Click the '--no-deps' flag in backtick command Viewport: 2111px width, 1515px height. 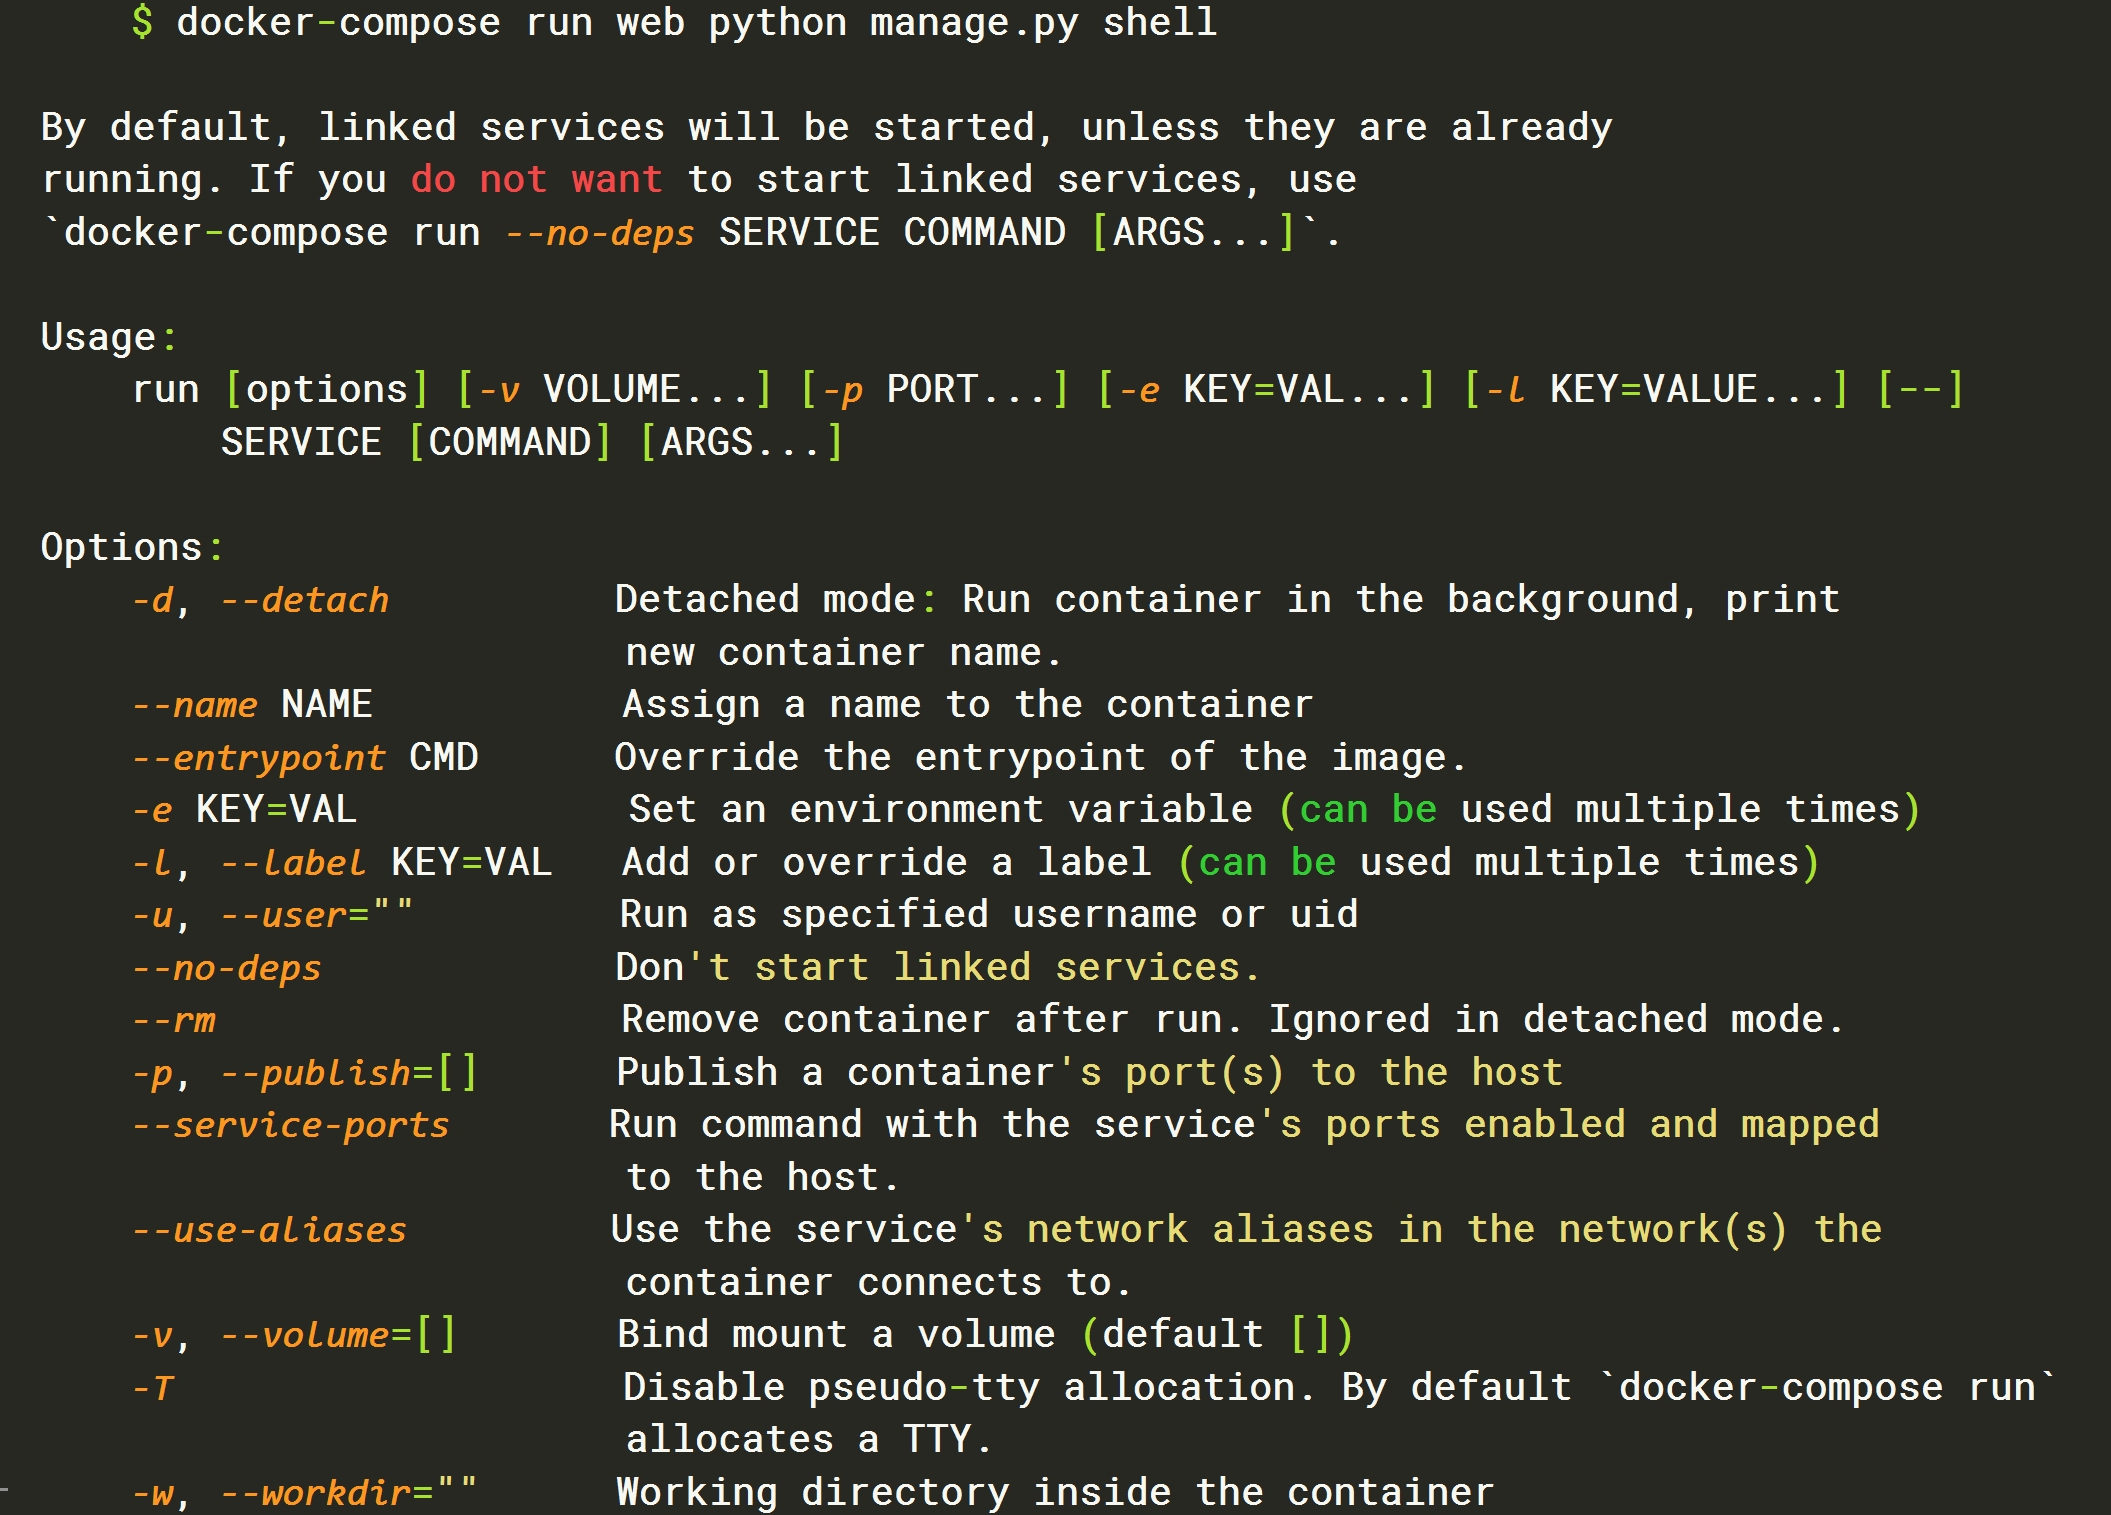(x=599, y=233)
